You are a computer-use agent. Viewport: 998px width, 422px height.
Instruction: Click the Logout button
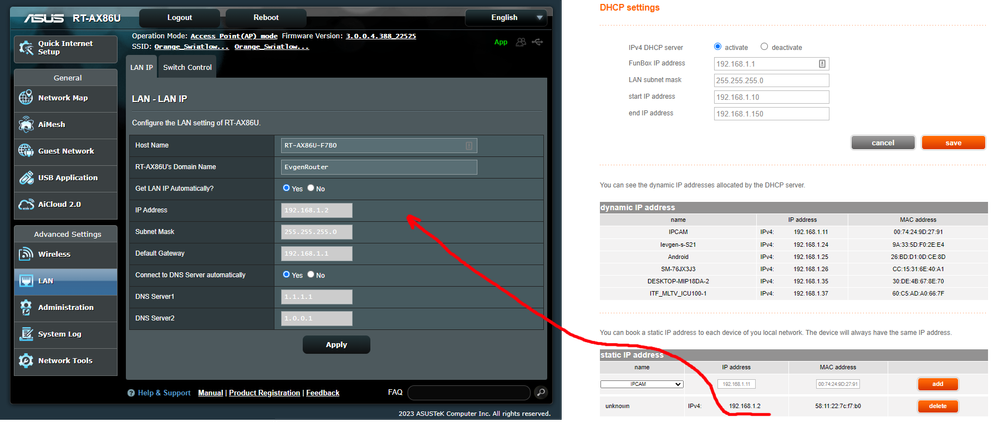click(179, 18)
